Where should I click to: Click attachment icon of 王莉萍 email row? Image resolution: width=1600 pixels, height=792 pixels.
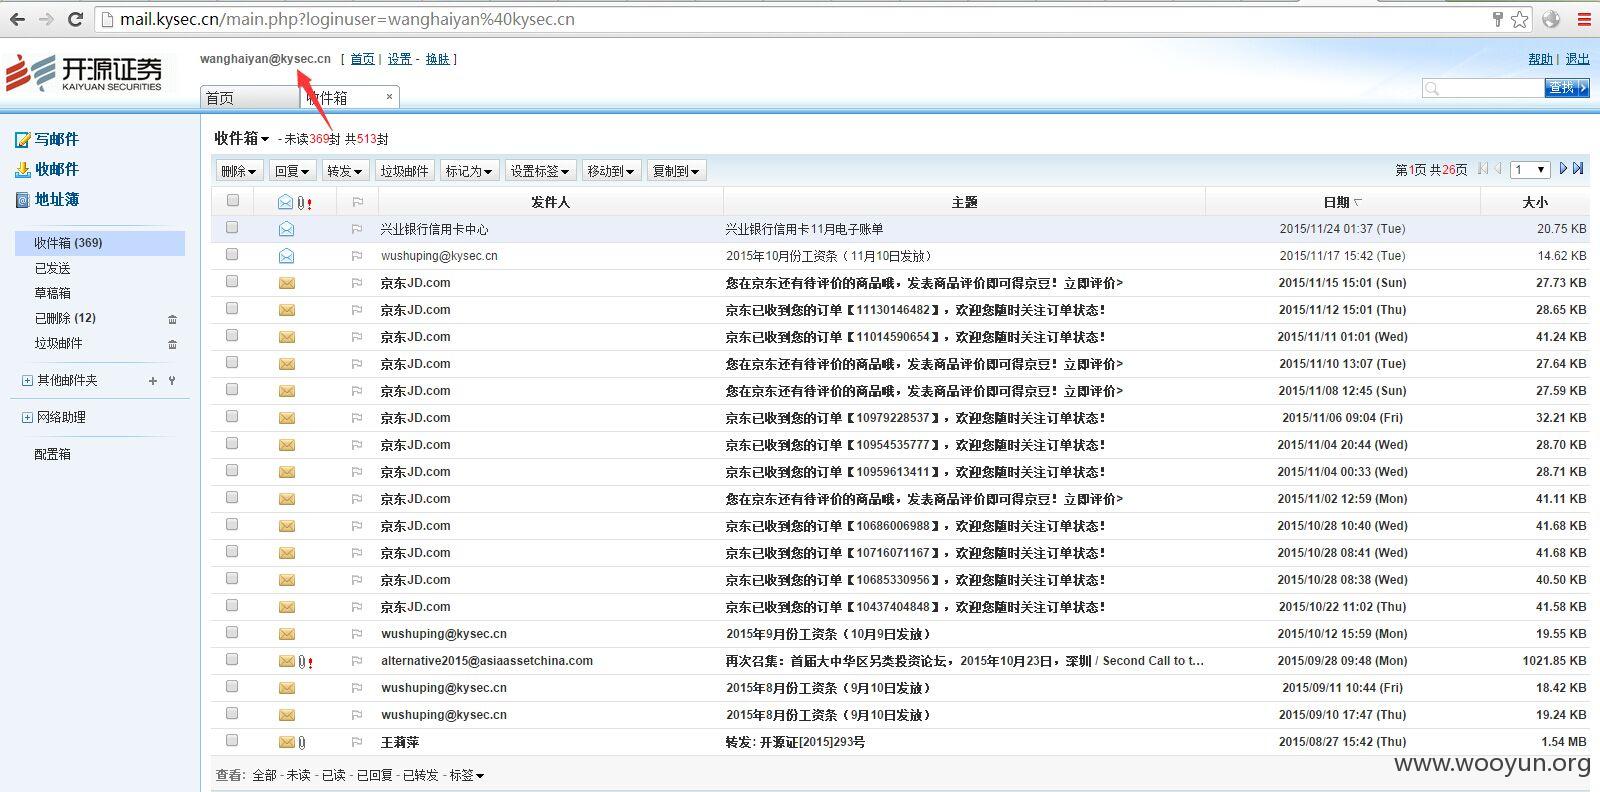point(301,742)
